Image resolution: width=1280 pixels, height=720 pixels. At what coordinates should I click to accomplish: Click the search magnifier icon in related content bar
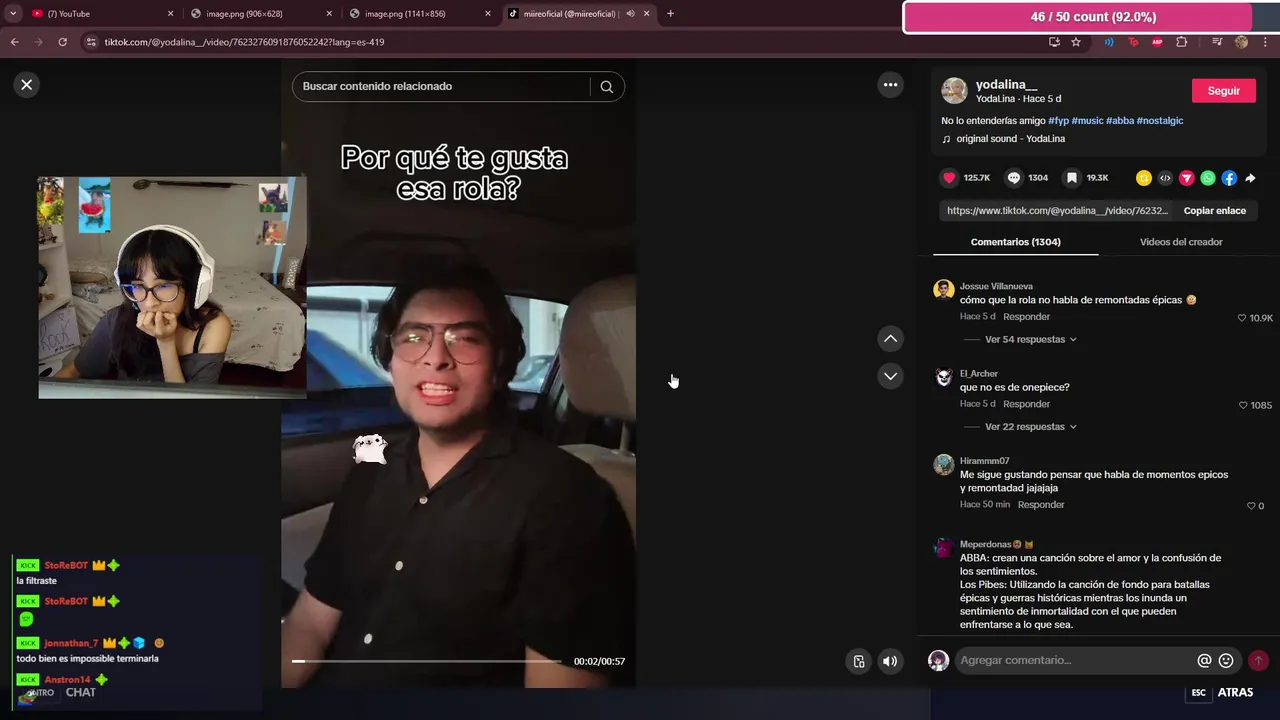point(606,86)
